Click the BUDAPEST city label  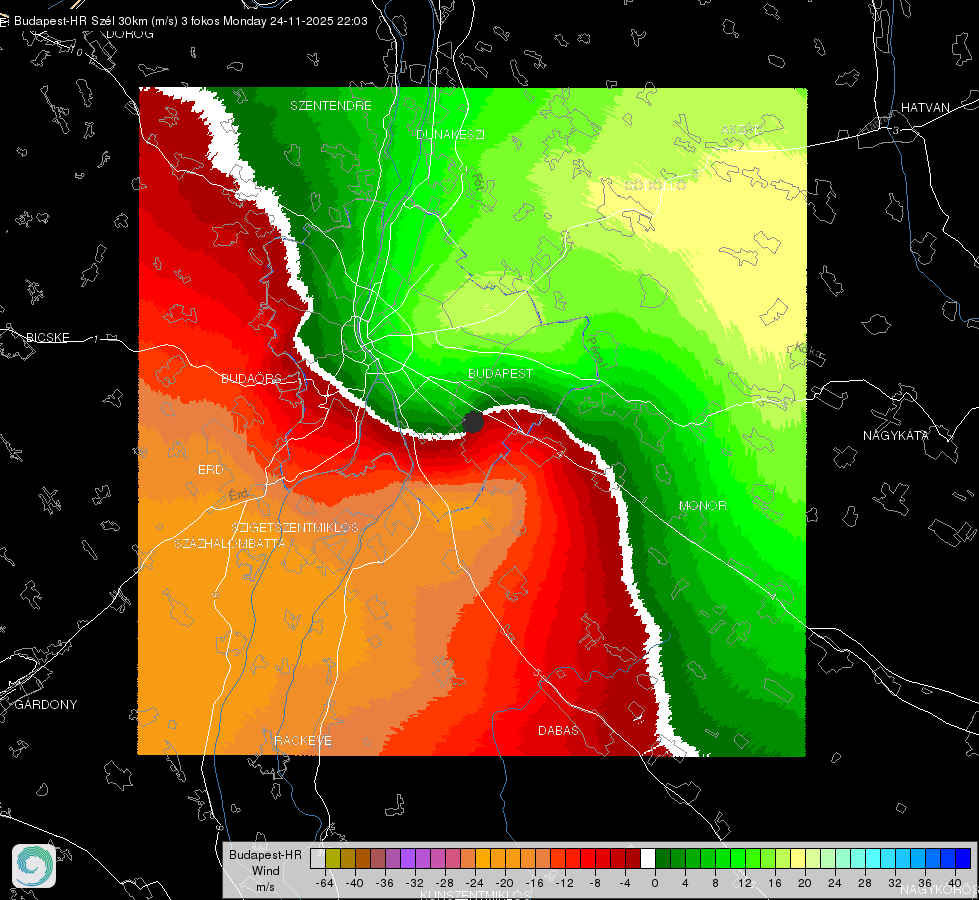pos(501,373)
